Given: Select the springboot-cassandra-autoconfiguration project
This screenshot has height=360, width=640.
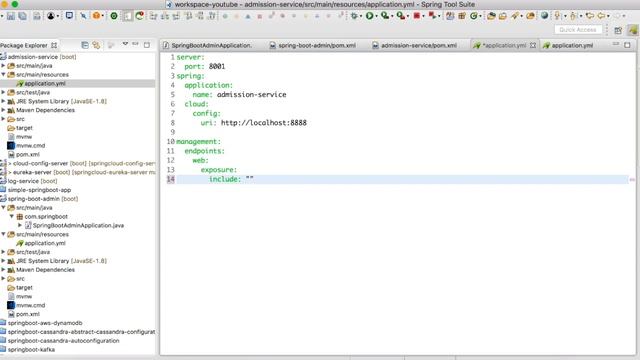Looking at the screenshot, I should 60,340.
